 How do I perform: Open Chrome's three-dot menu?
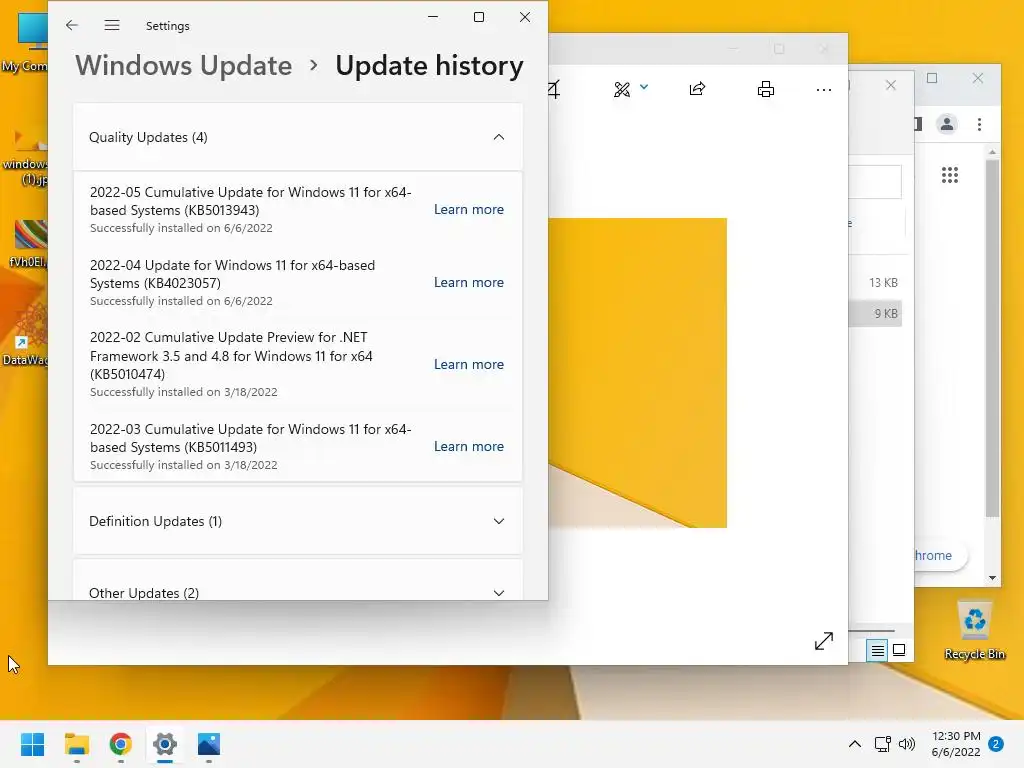[979, 124]
